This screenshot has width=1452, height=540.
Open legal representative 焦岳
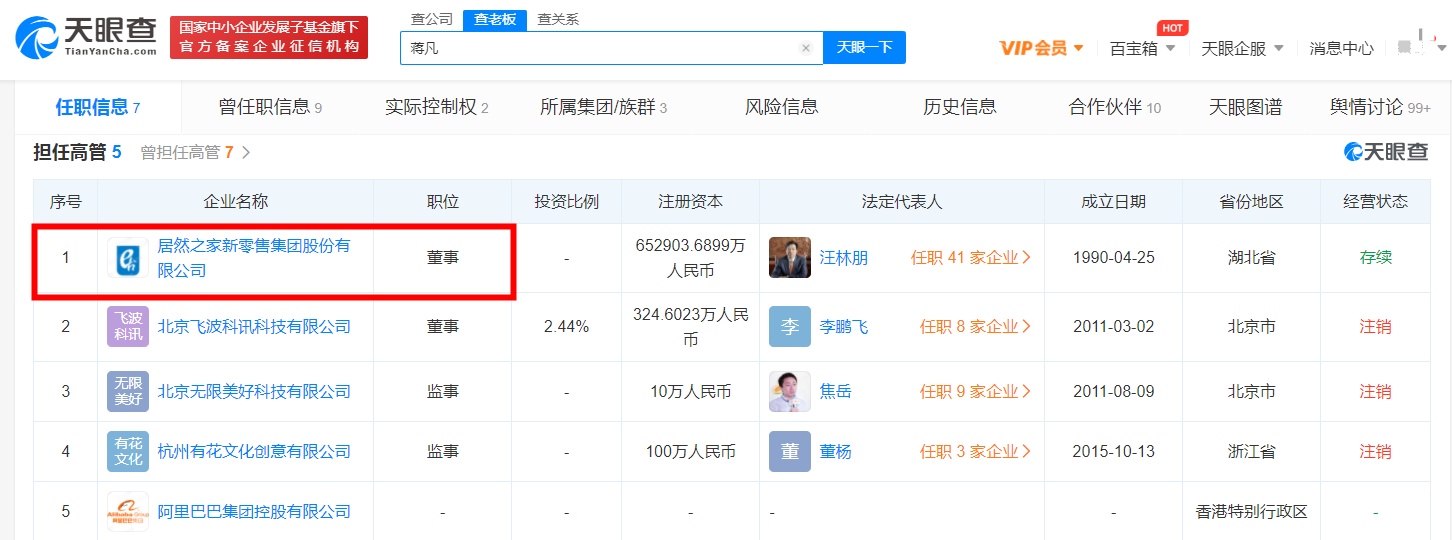[836, 392]
